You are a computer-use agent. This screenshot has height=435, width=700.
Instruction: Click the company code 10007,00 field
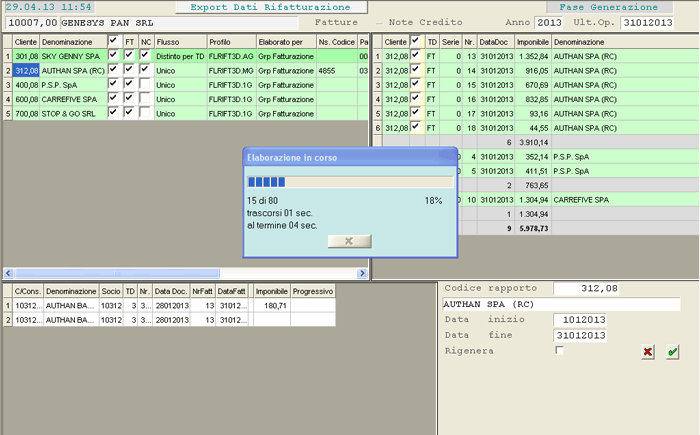point(32,23)
